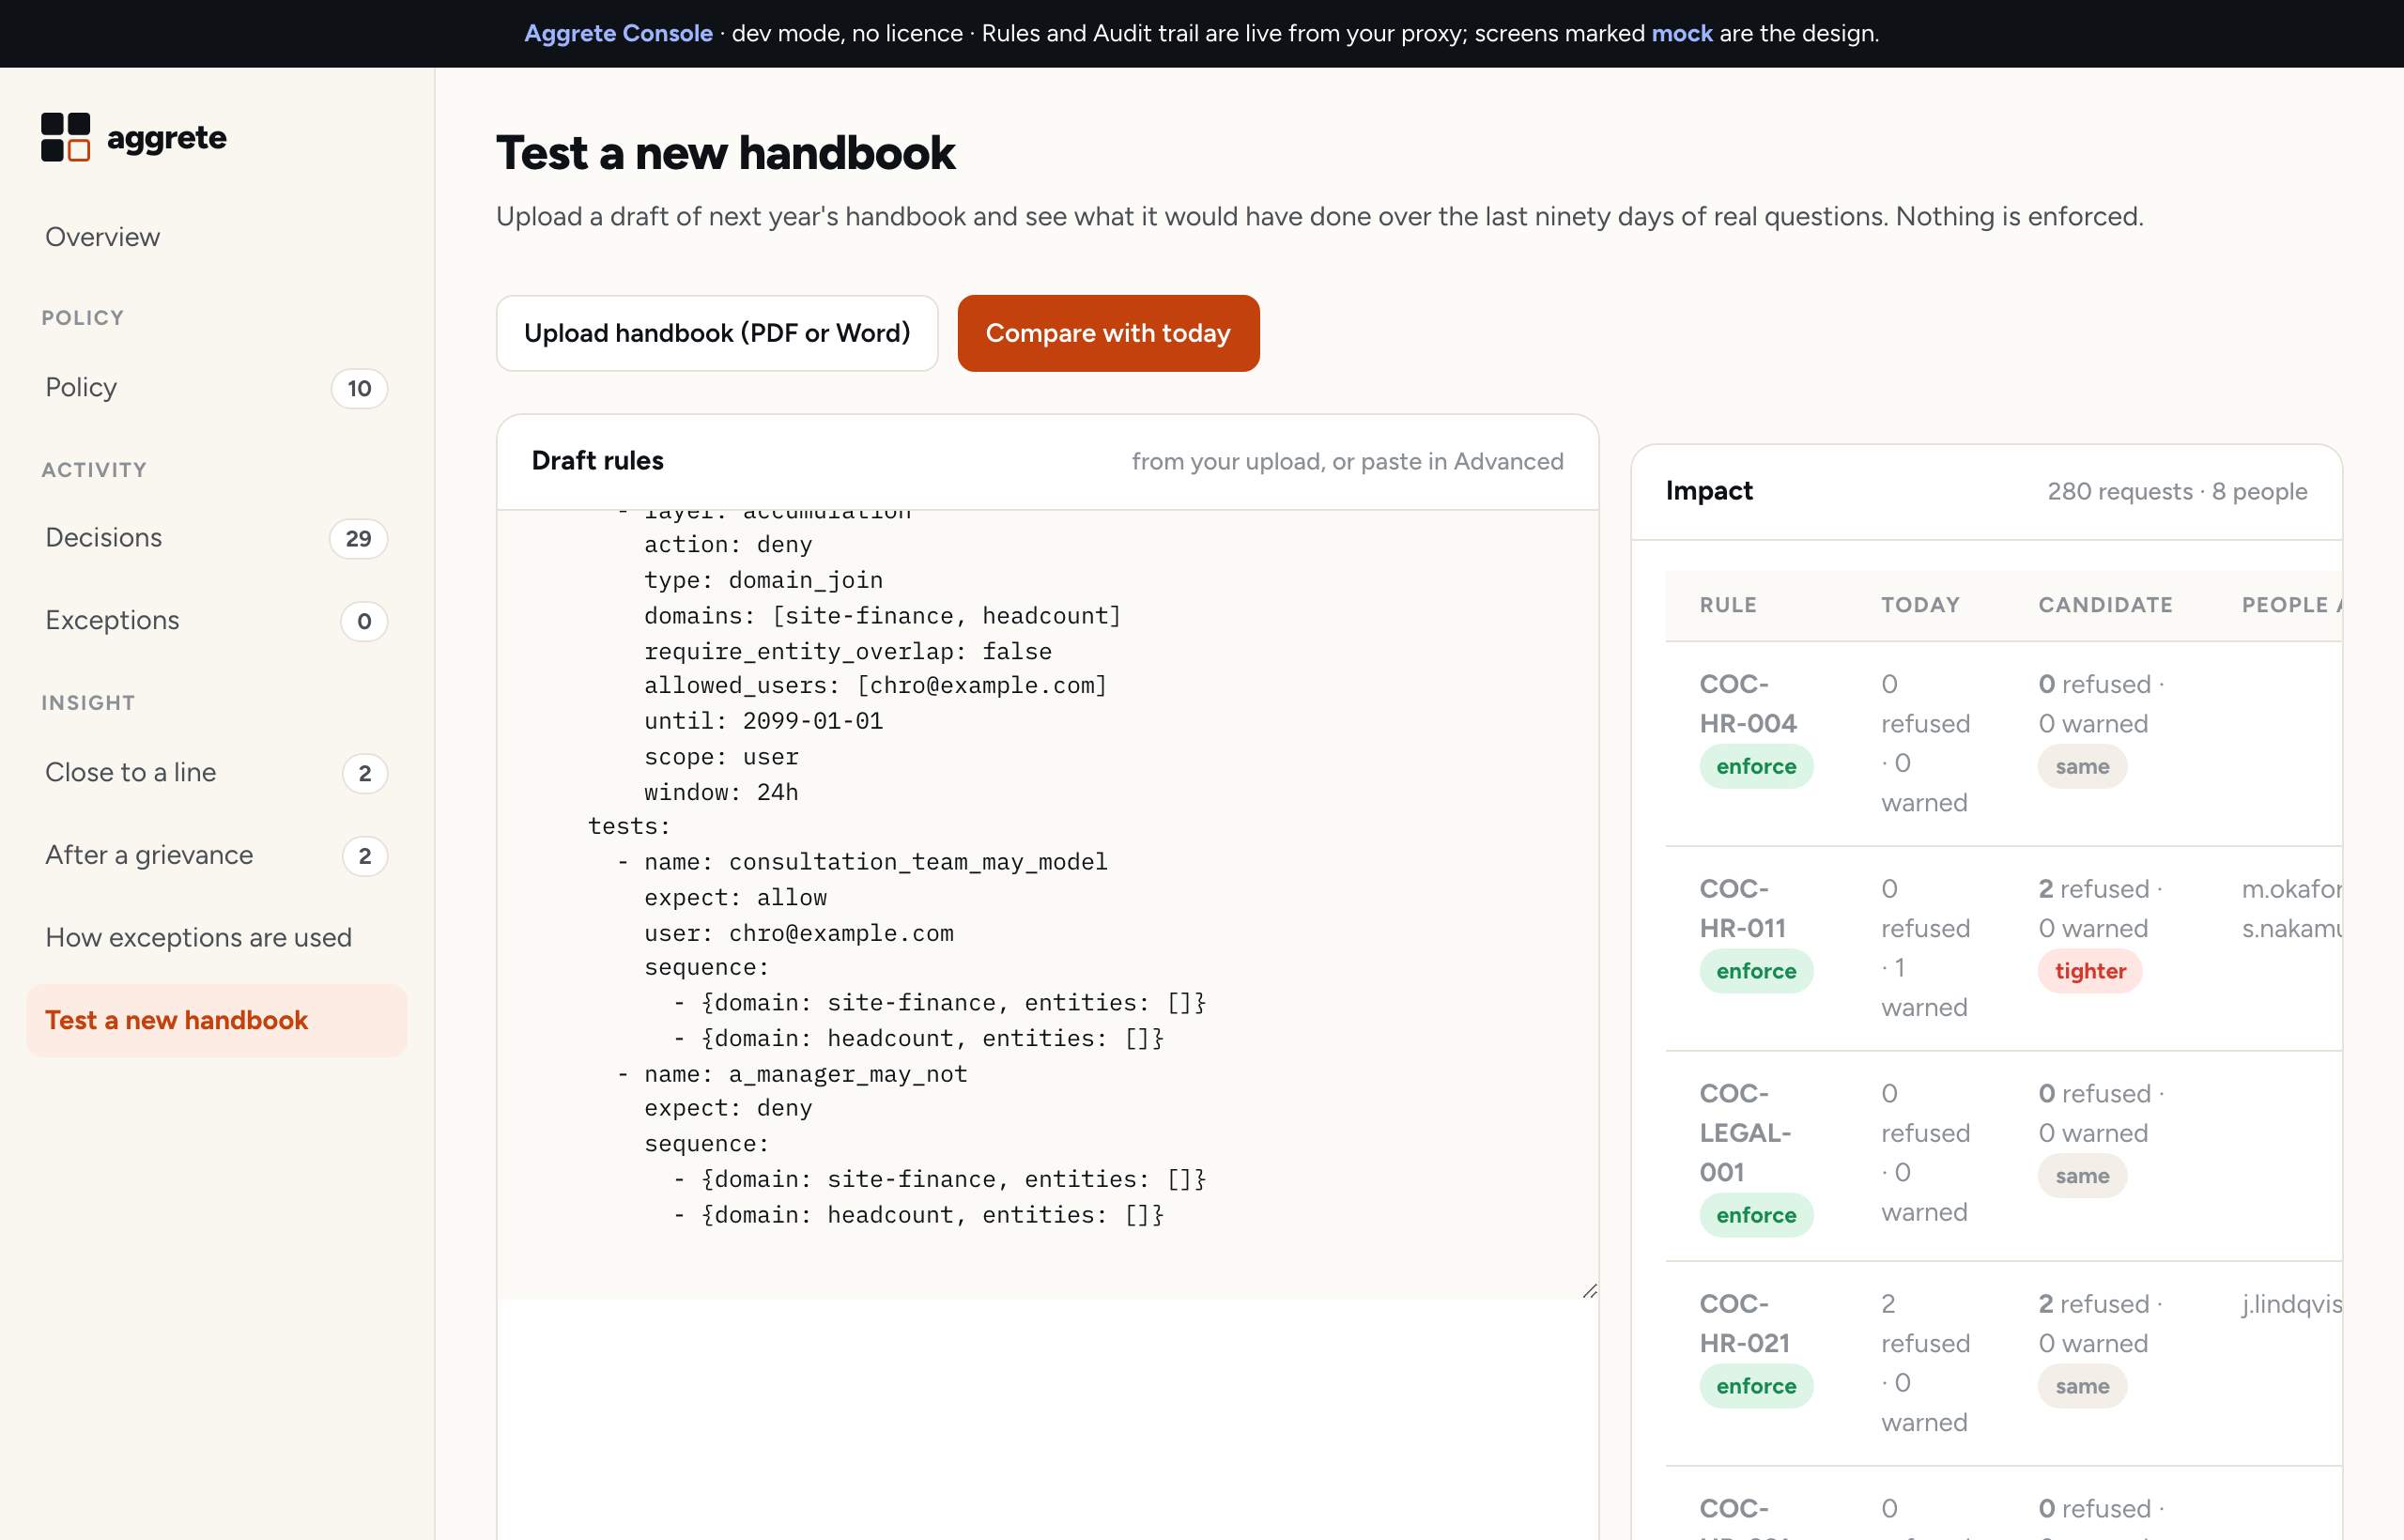The image size is (2404, 1540).
Task: Click 'from your upload, or paste in Advanced' text
Action: point(1347,461)
